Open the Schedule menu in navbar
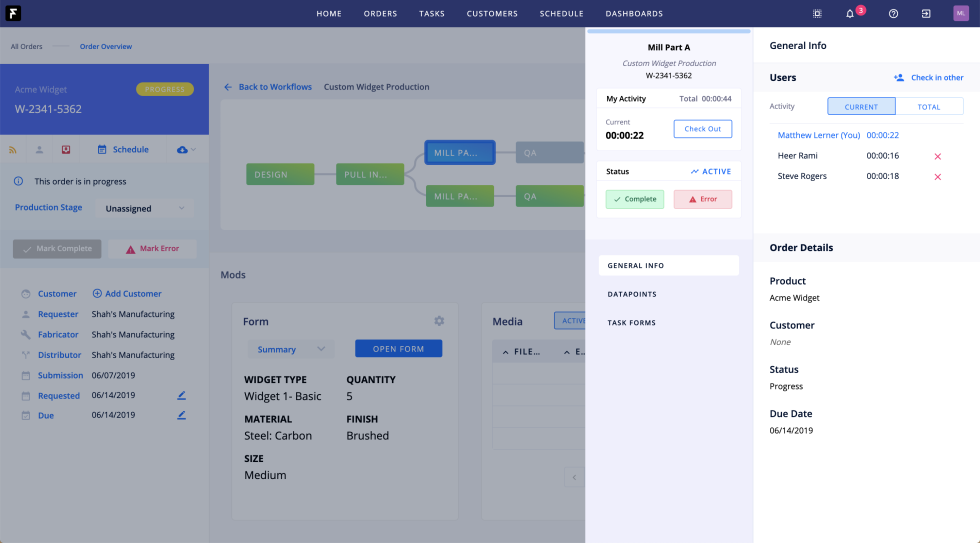The image size is (980, 543). tap(561, 14)
